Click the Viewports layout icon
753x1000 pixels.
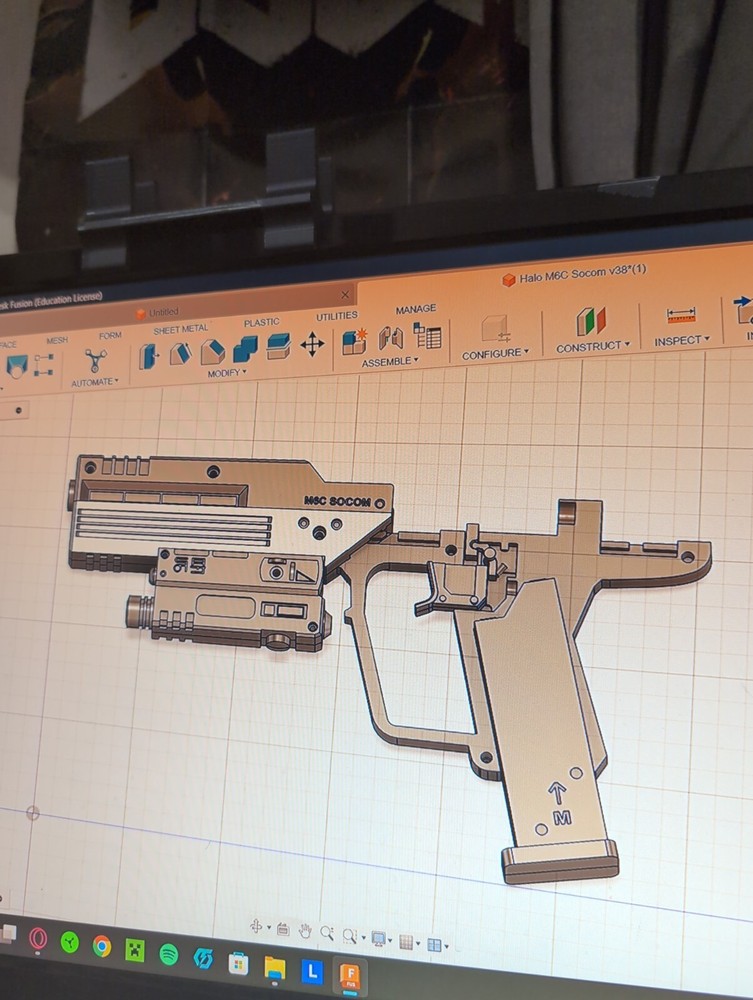pos(434,944)
